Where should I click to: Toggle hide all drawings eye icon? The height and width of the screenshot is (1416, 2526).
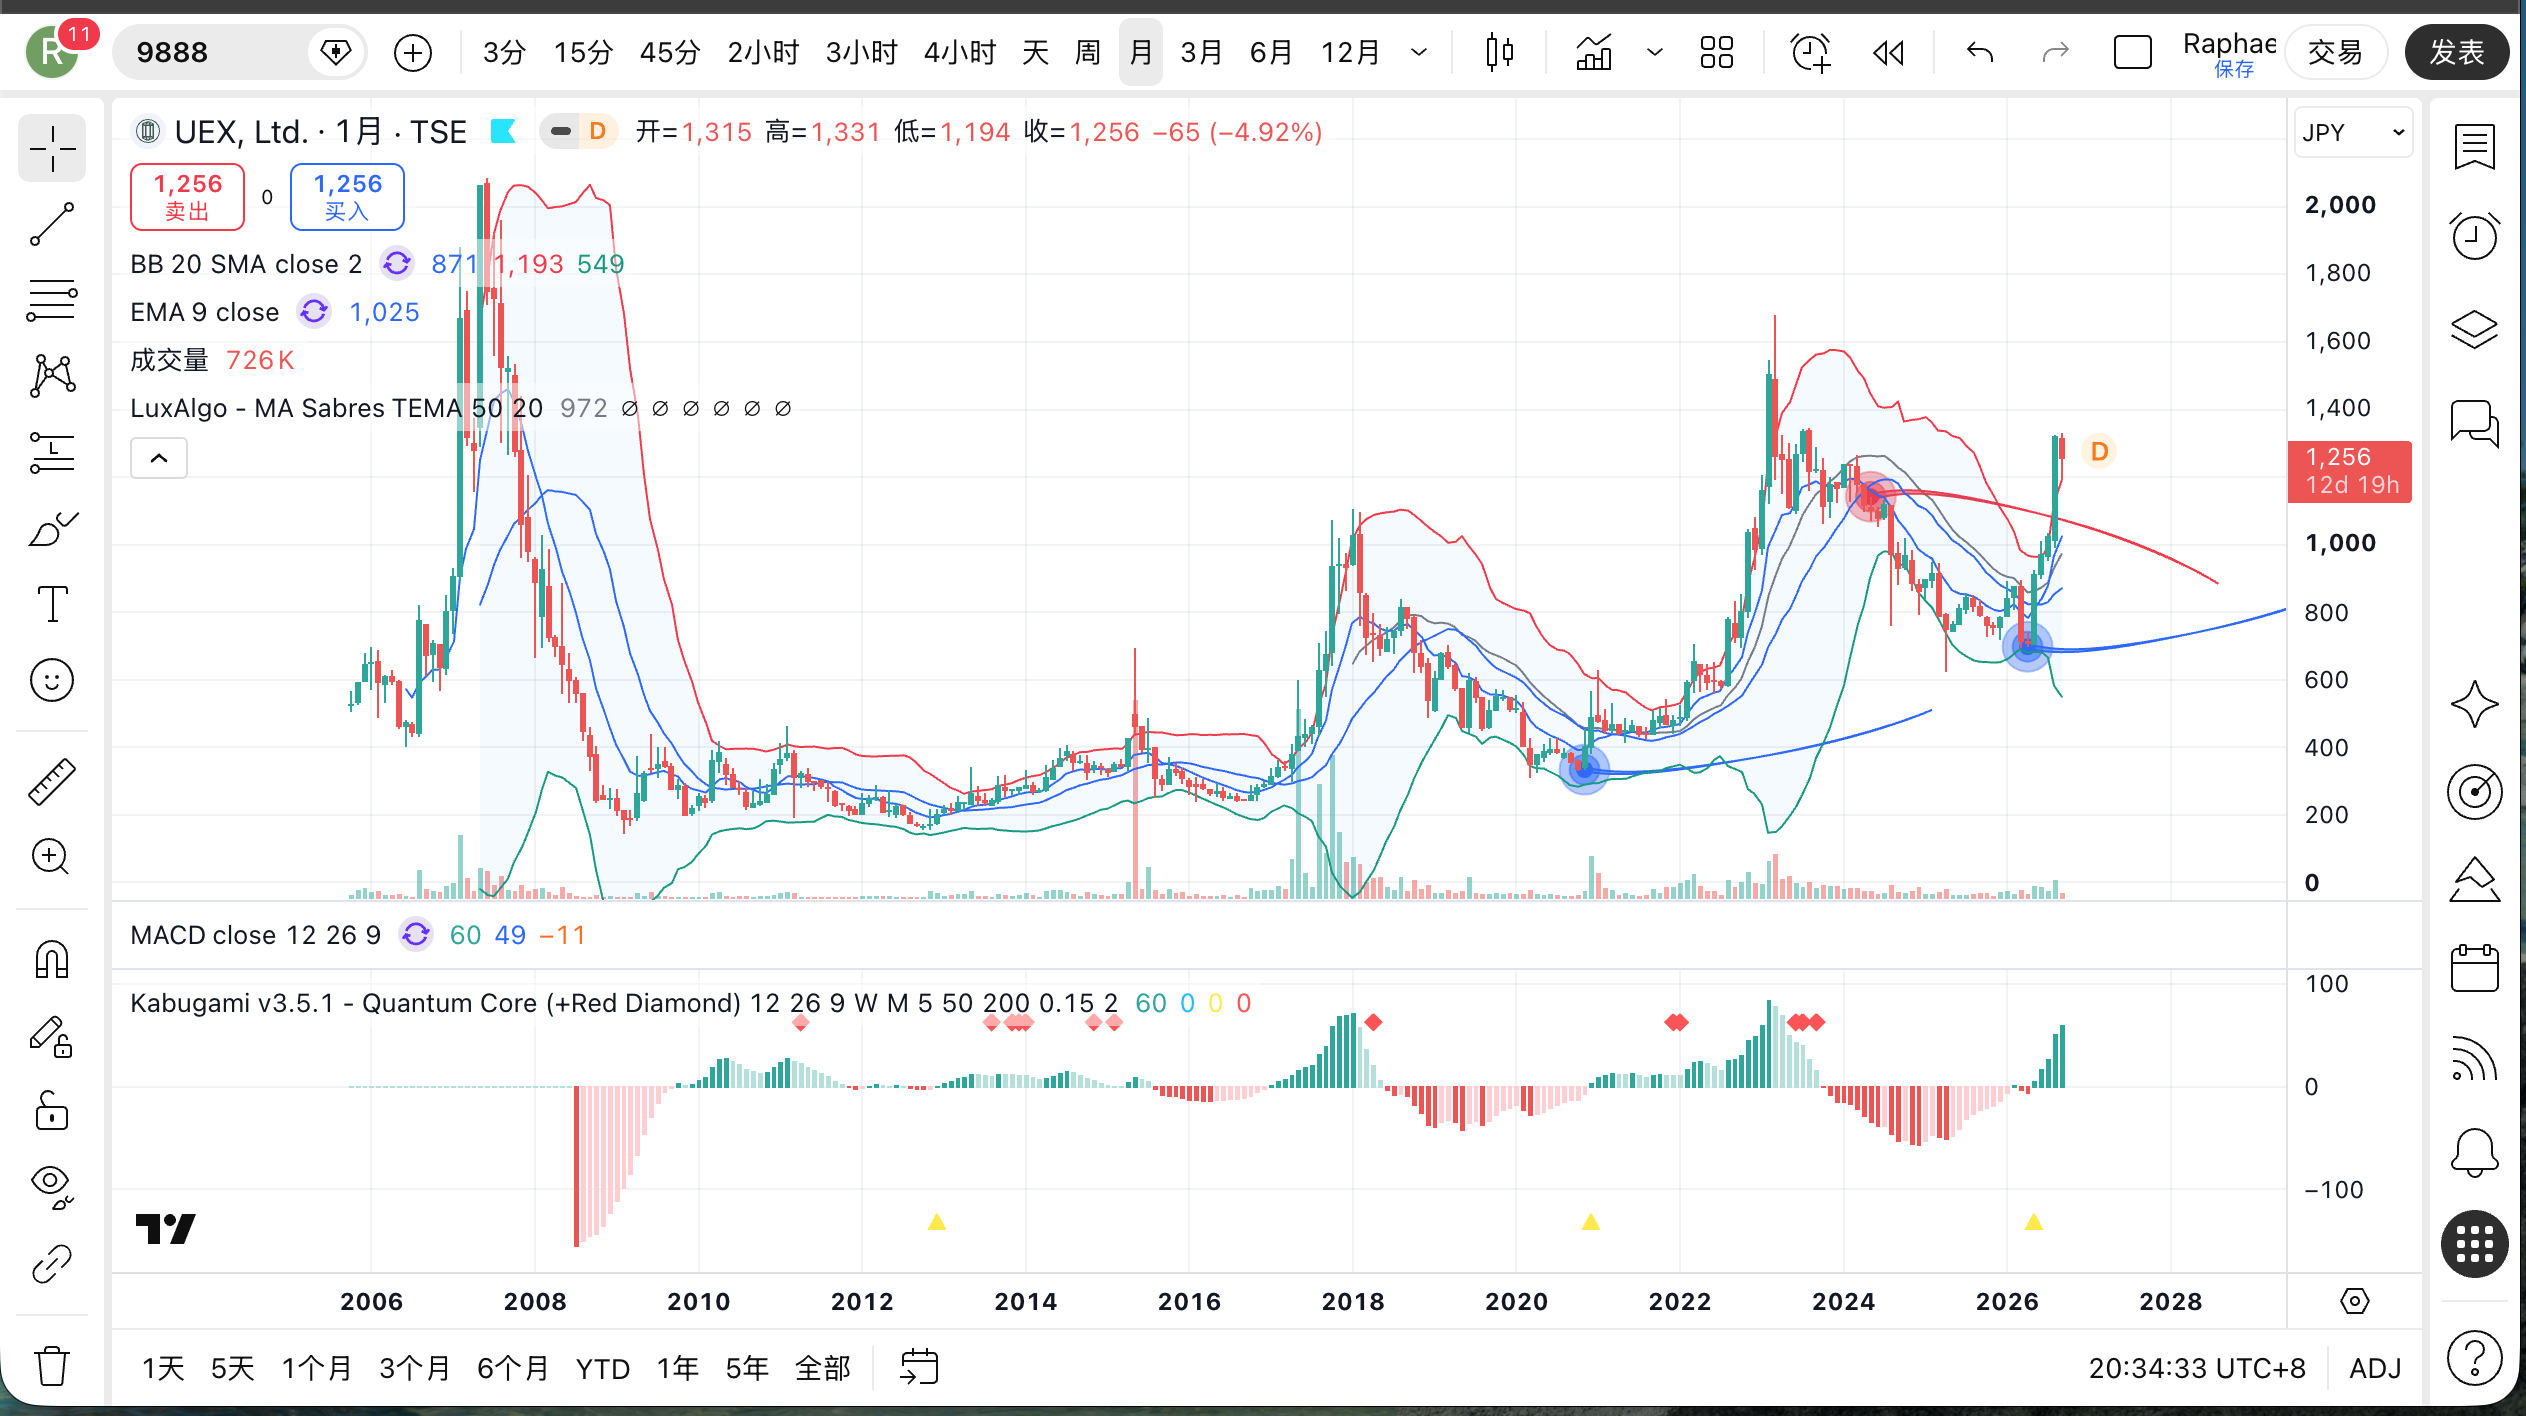[x=52, y=1186]
